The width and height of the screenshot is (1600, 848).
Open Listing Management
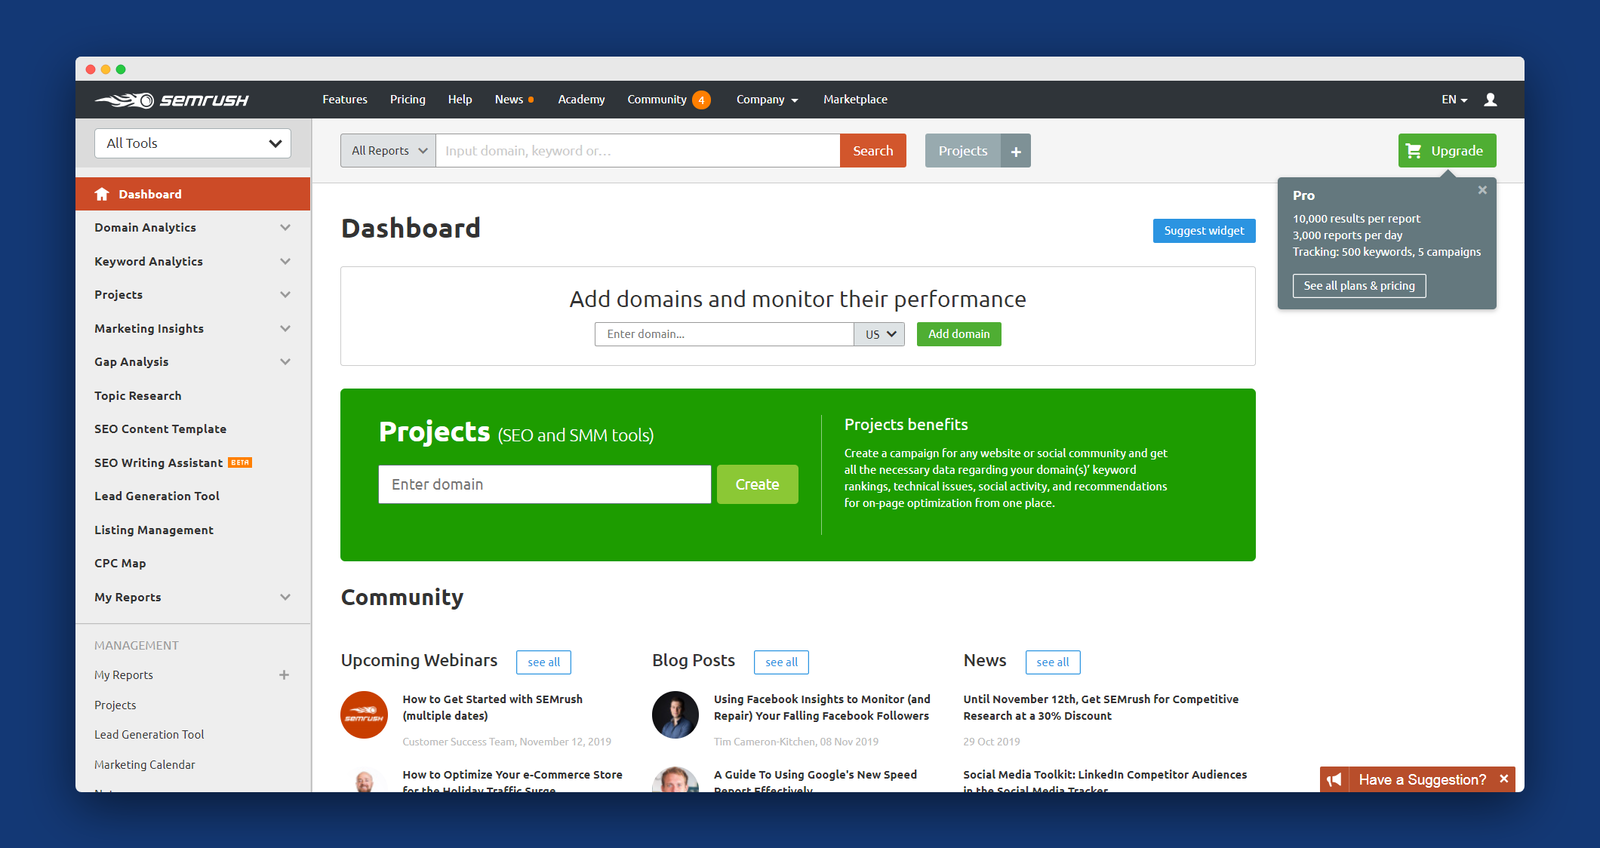pyautogui.click(x=154, y=530)
